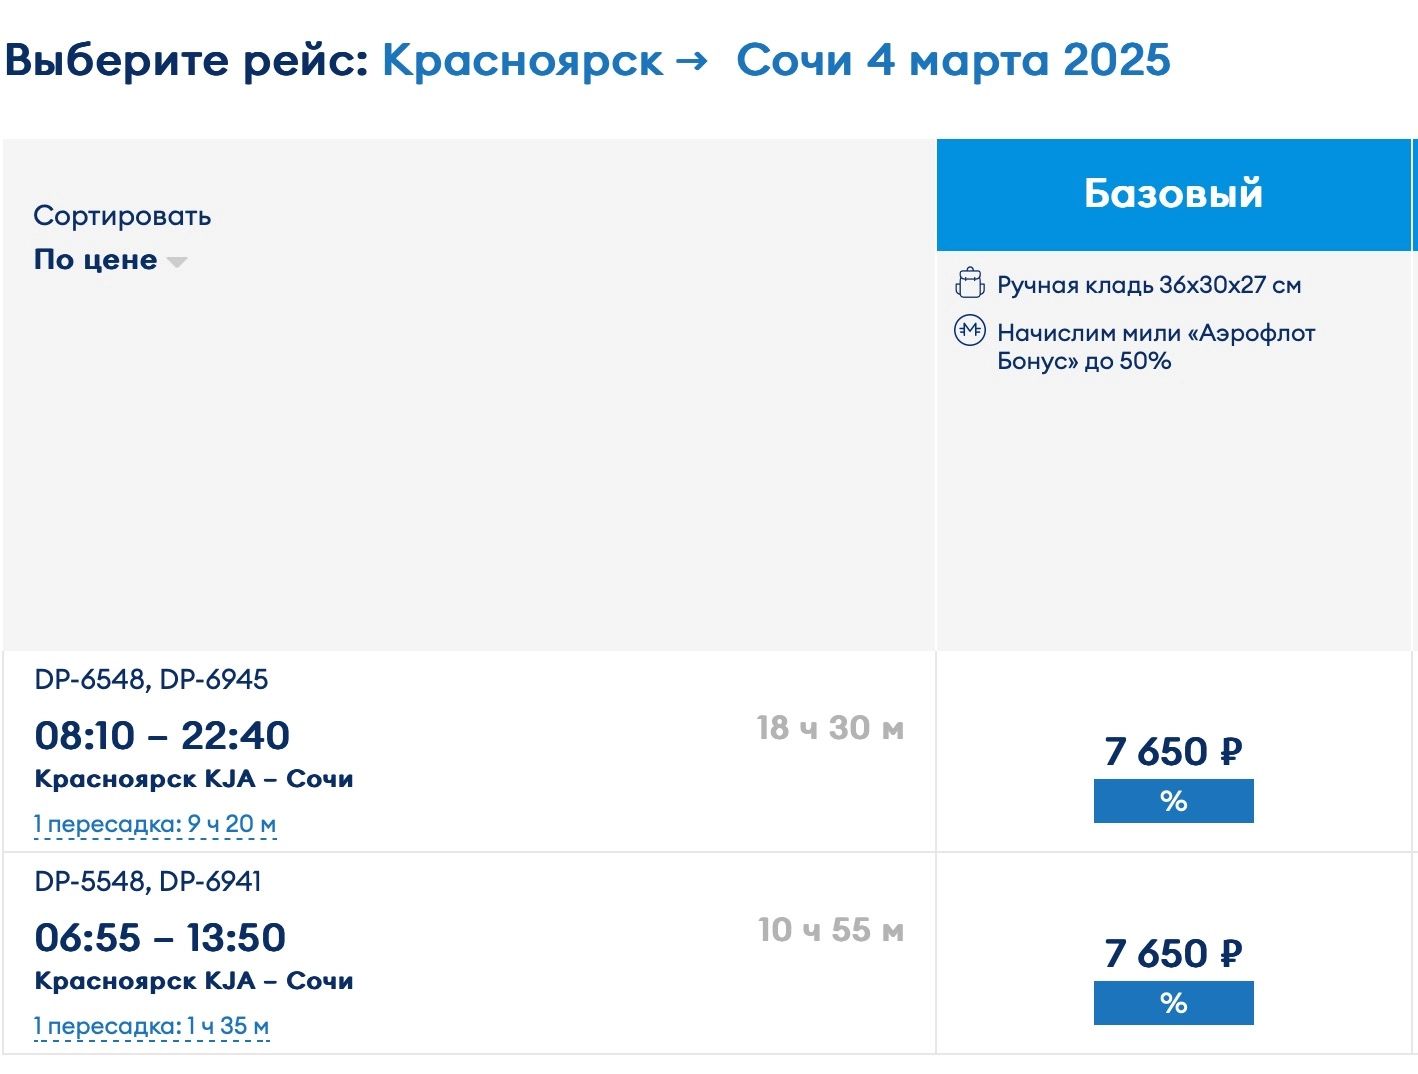Expand '1 пересадка: 1 ч 35 м' details
The height and width of the screenshot is (1074, 1418).
(151, 1026)
